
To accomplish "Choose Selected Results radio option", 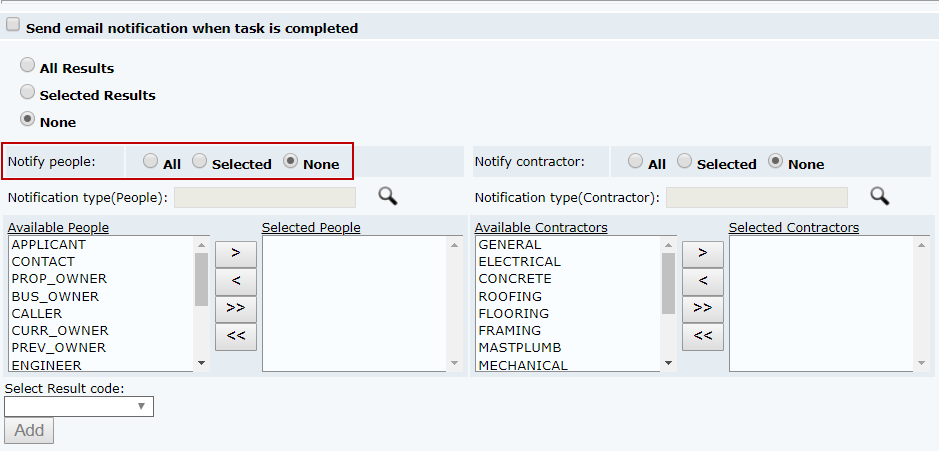I will pyautogui.click(x=28, y=93).
